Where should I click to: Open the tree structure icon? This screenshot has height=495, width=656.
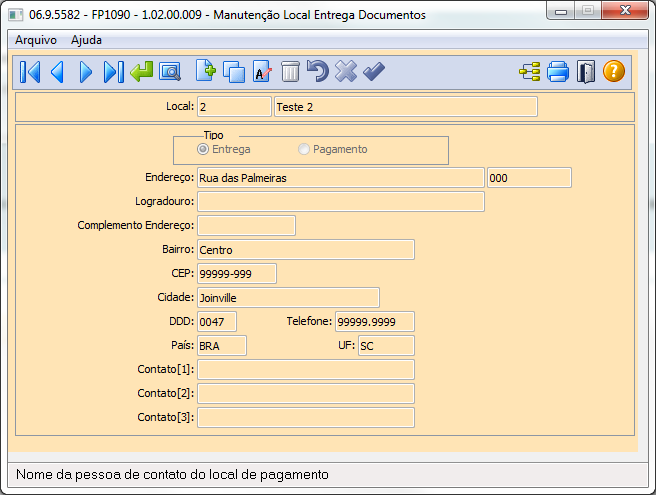pos(530,72)
